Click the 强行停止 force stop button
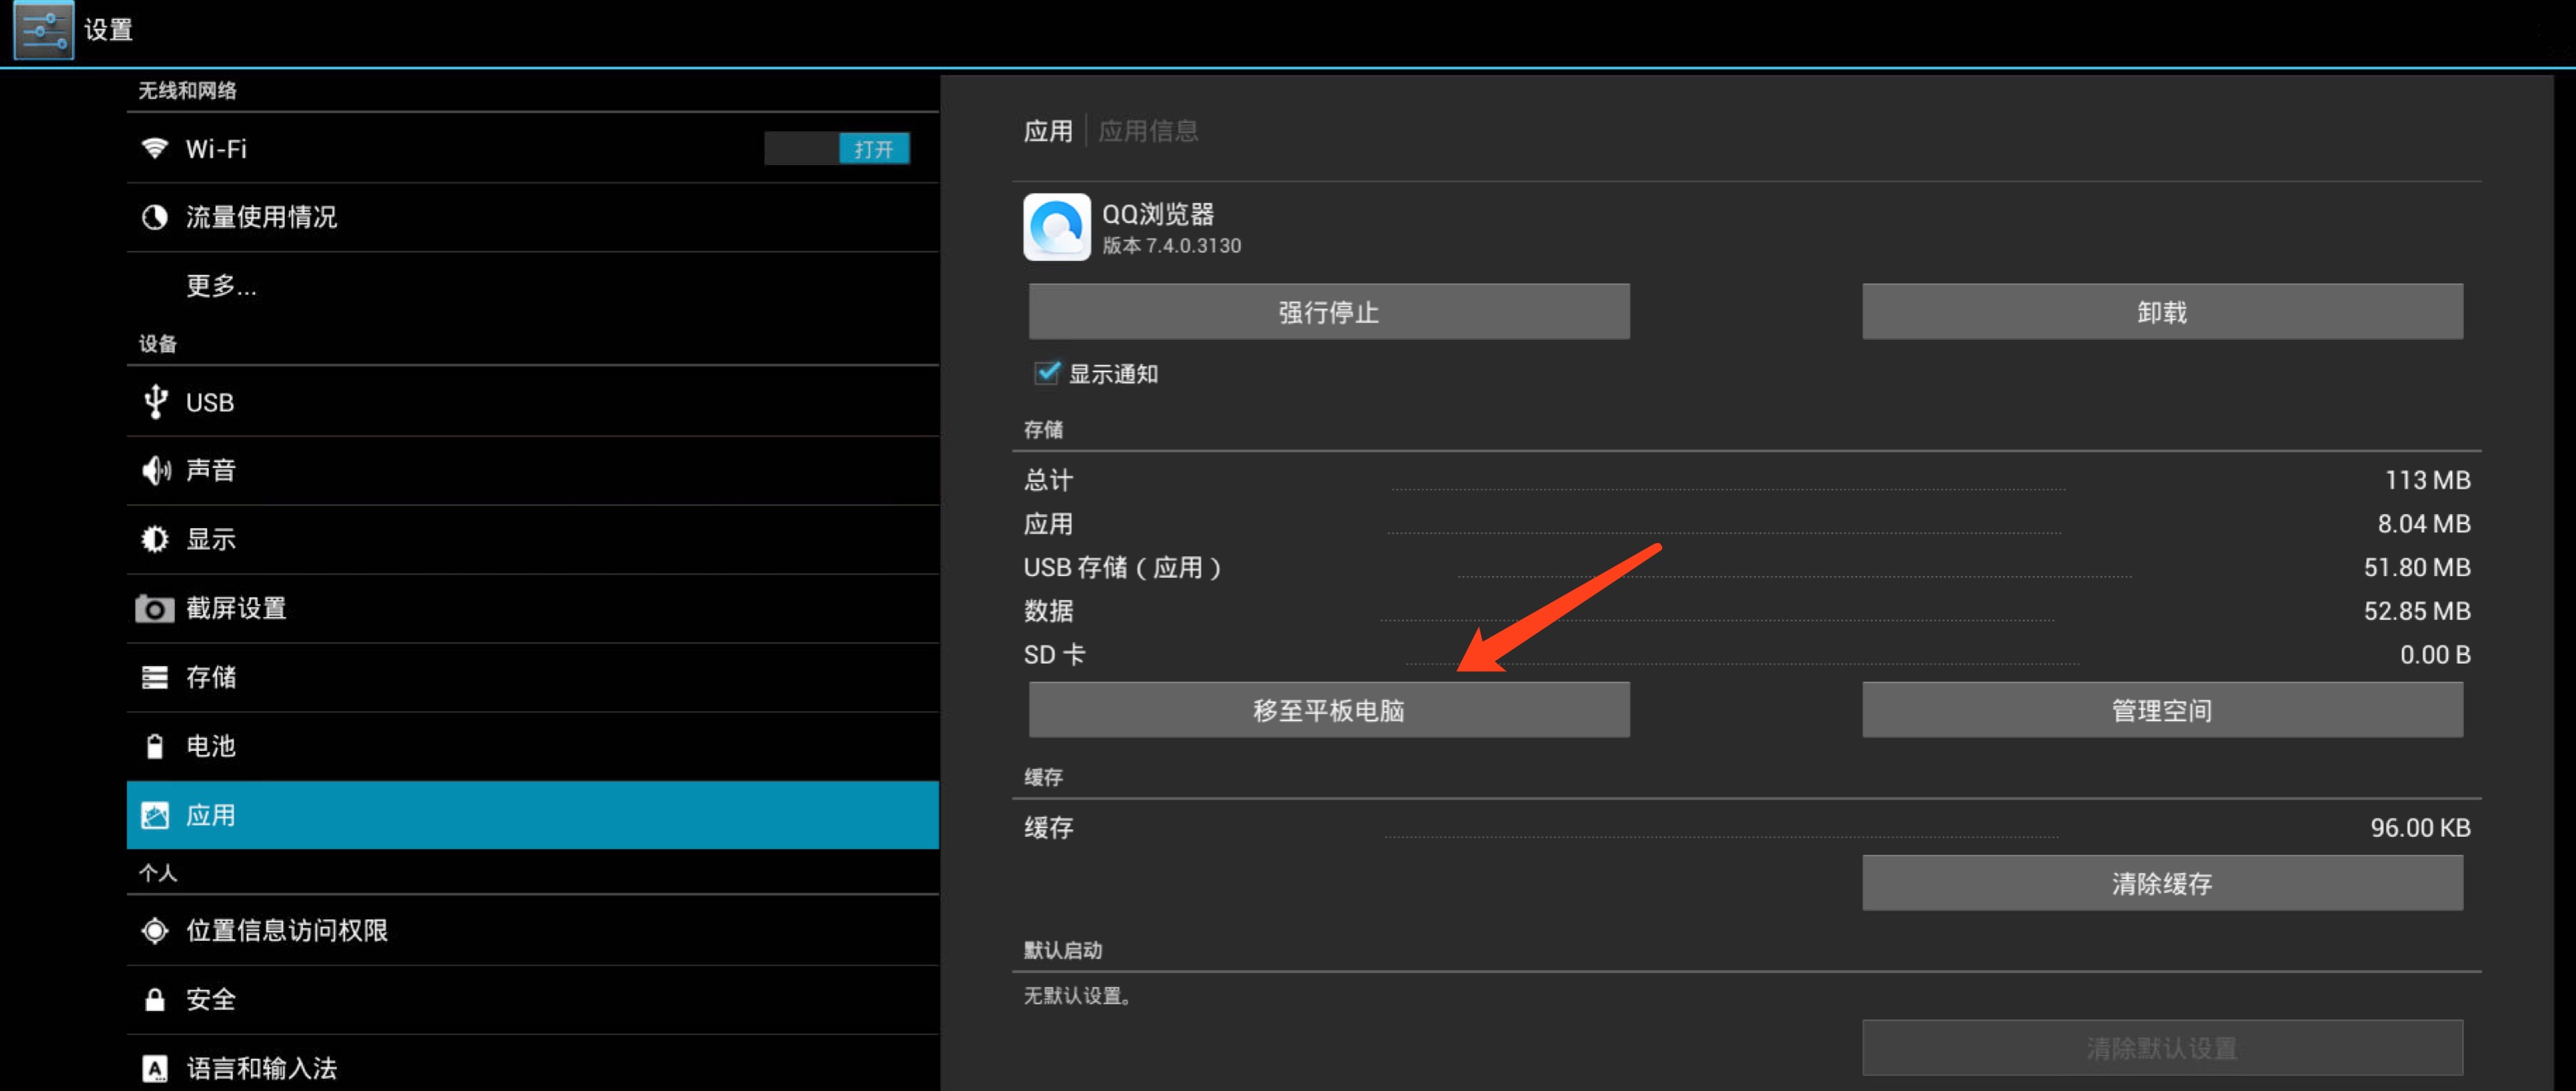Image resolution: width=2576 pixels, height=1091 pixels. click(1329, 311)
